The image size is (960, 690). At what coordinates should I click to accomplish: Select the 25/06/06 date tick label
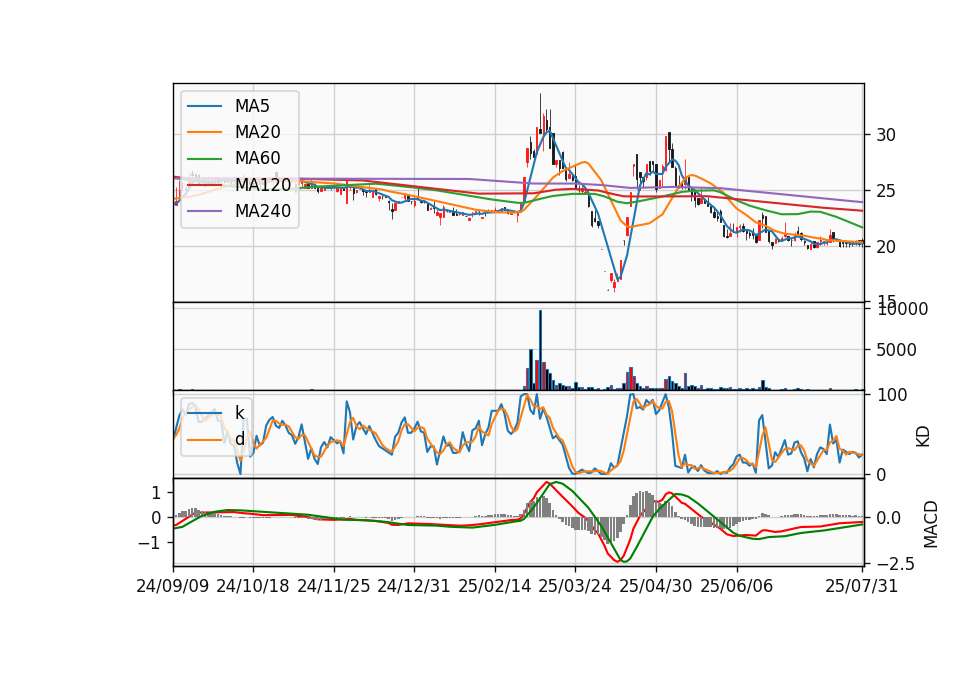737,586
